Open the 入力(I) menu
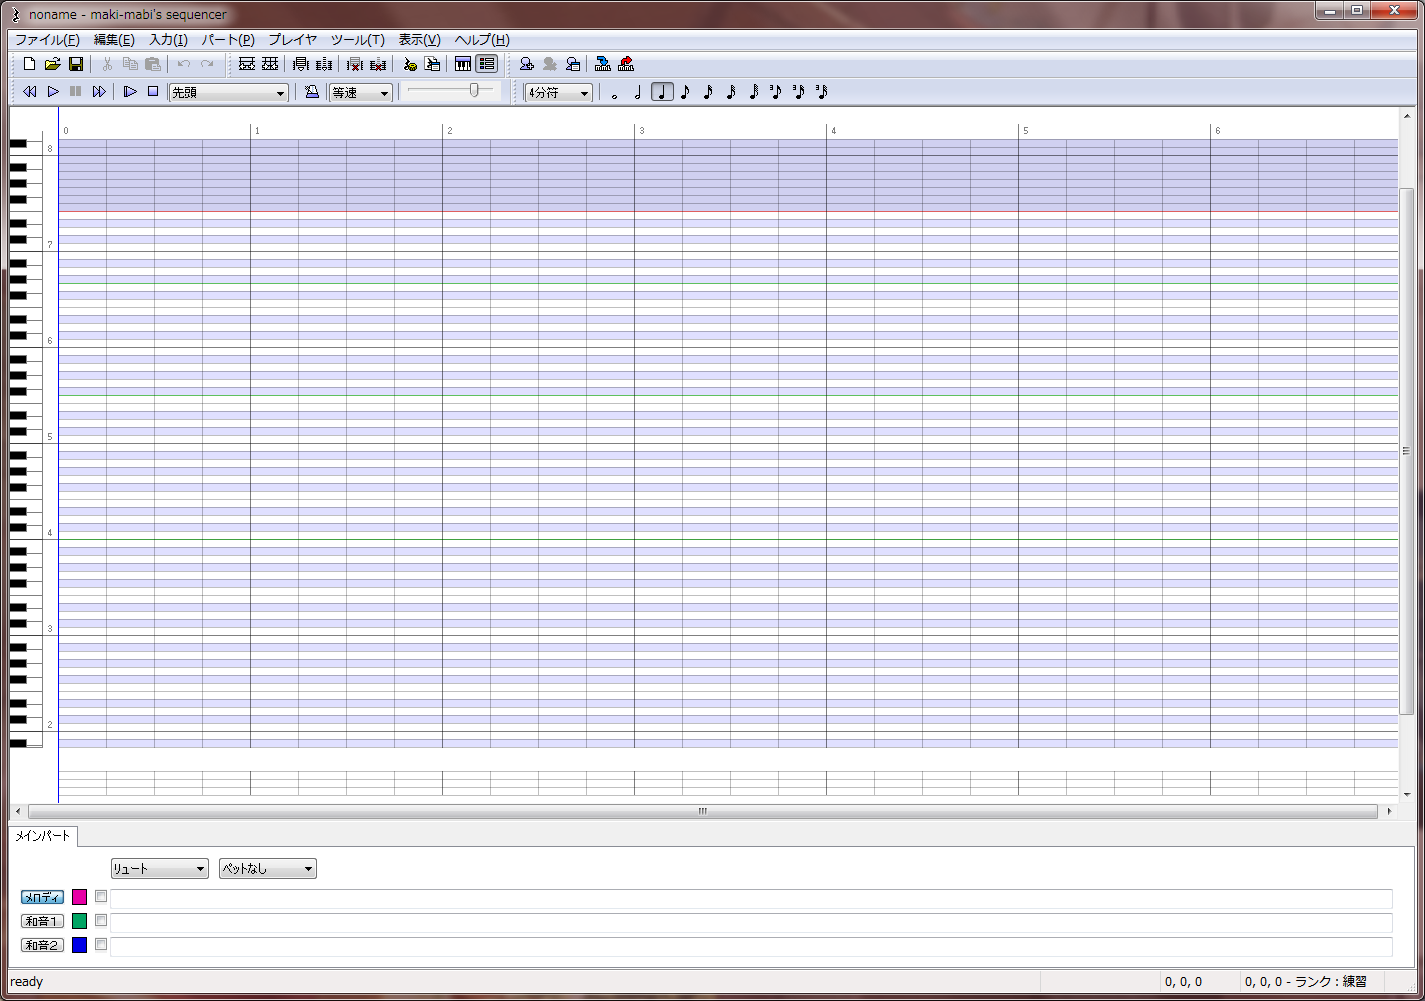 168,40
